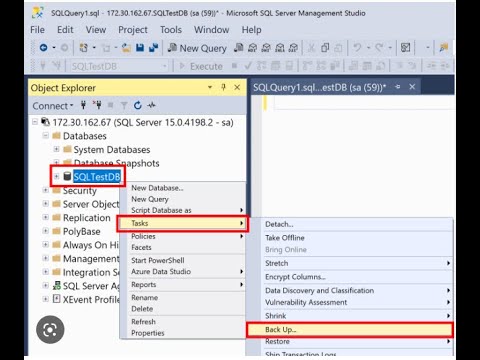Pin the SQLQuery1.sql tab

click(x=397, y=87)
